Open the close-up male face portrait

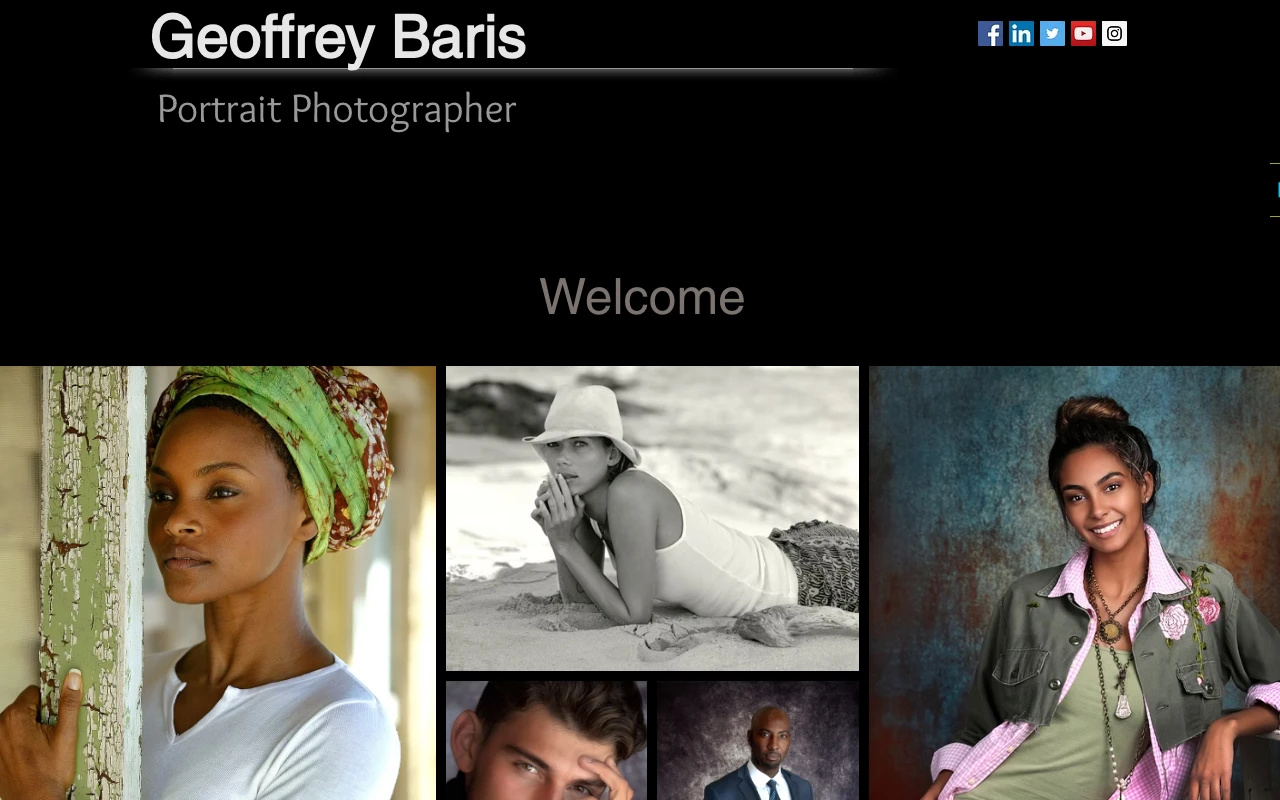[546, 741]
